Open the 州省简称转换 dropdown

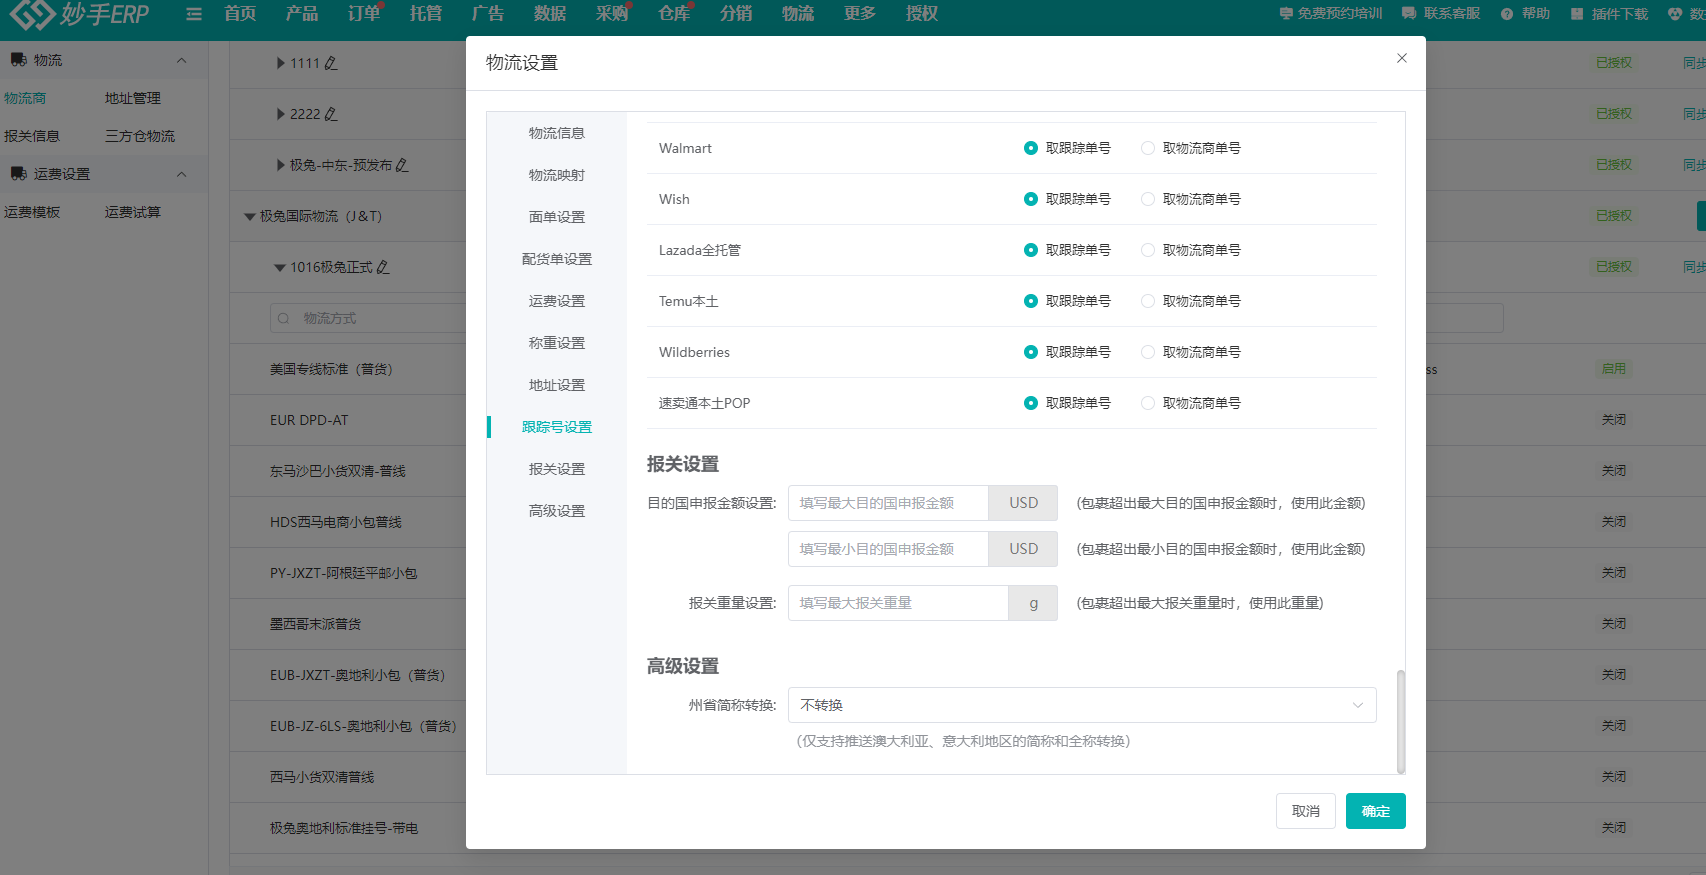(1082, 705)
